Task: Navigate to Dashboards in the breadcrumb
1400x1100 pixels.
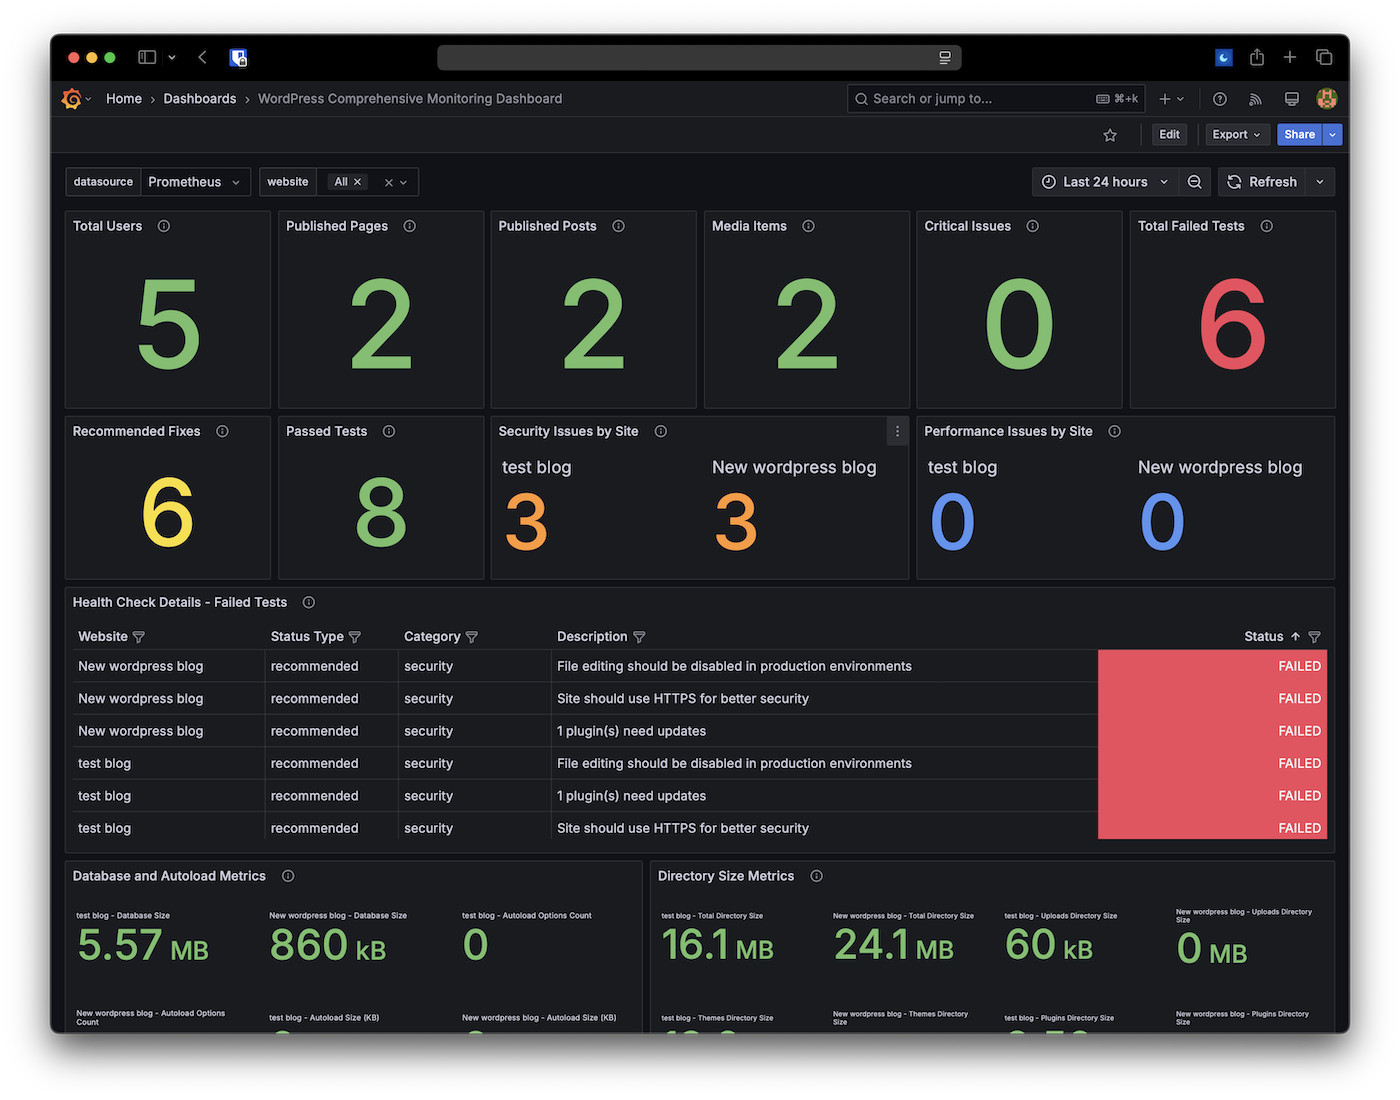Action: coord(199,98)
